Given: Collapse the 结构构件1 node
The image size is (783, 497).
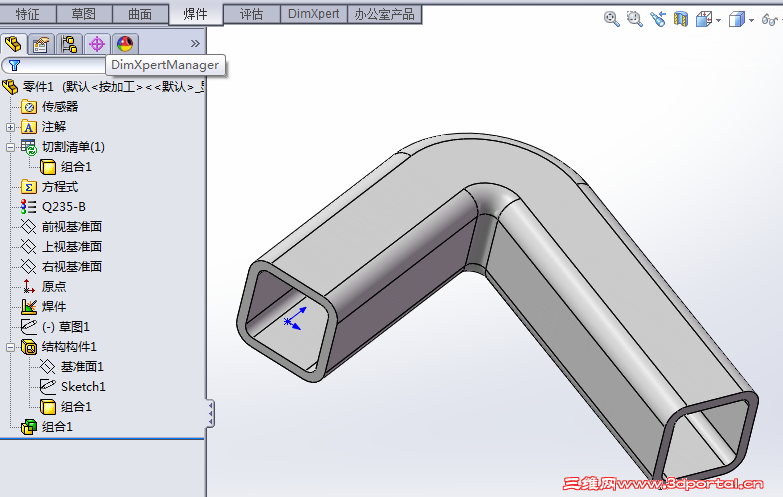Looking at the screenshot, I should 10,347.
